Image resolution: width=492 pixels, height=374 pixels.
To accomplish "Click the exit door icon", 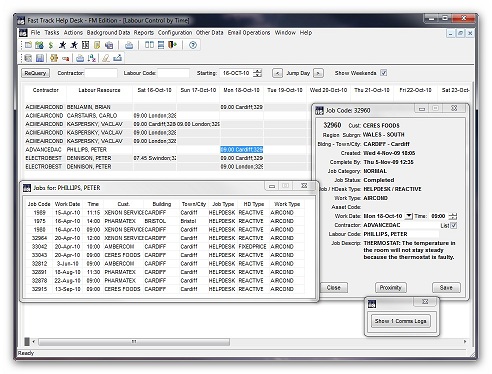I will click(172, 45).
